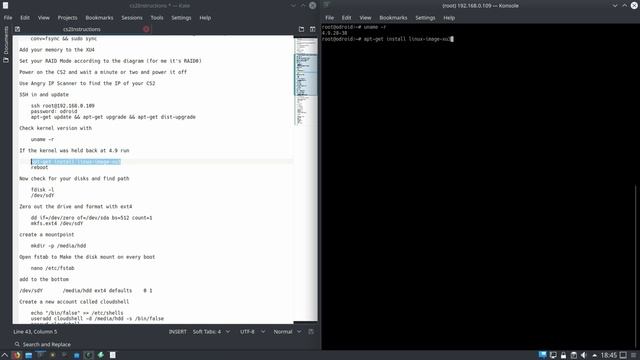Click the blue monitor tray icon
This screenshot has width=640, height=360.
[x=542, y=355]
